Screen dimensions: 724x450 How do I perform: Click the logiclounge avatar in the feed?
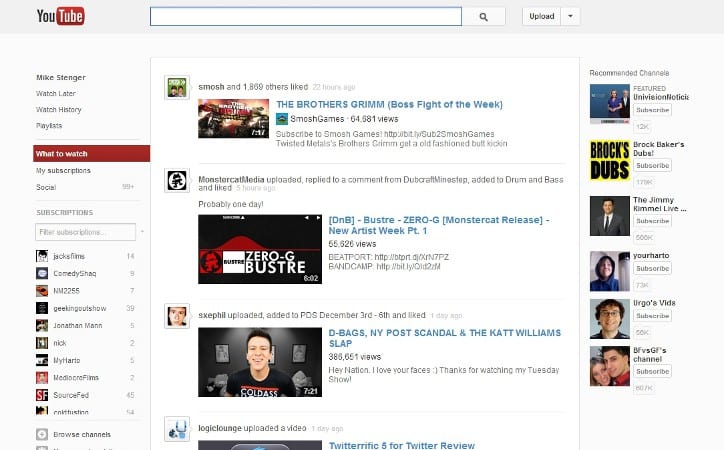pyautogui.click(x=177, y=429)
